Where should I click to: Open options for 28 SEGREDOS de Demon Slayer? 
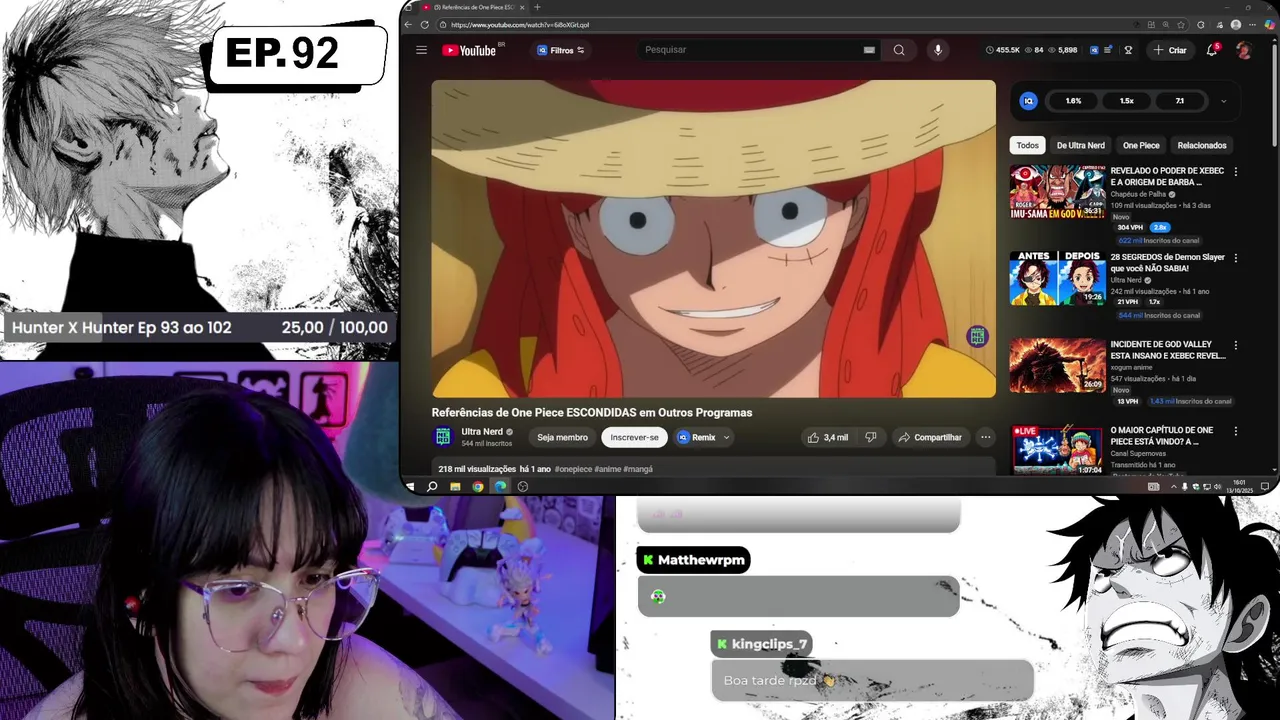pyautogui.click(x=1236, y=258)
